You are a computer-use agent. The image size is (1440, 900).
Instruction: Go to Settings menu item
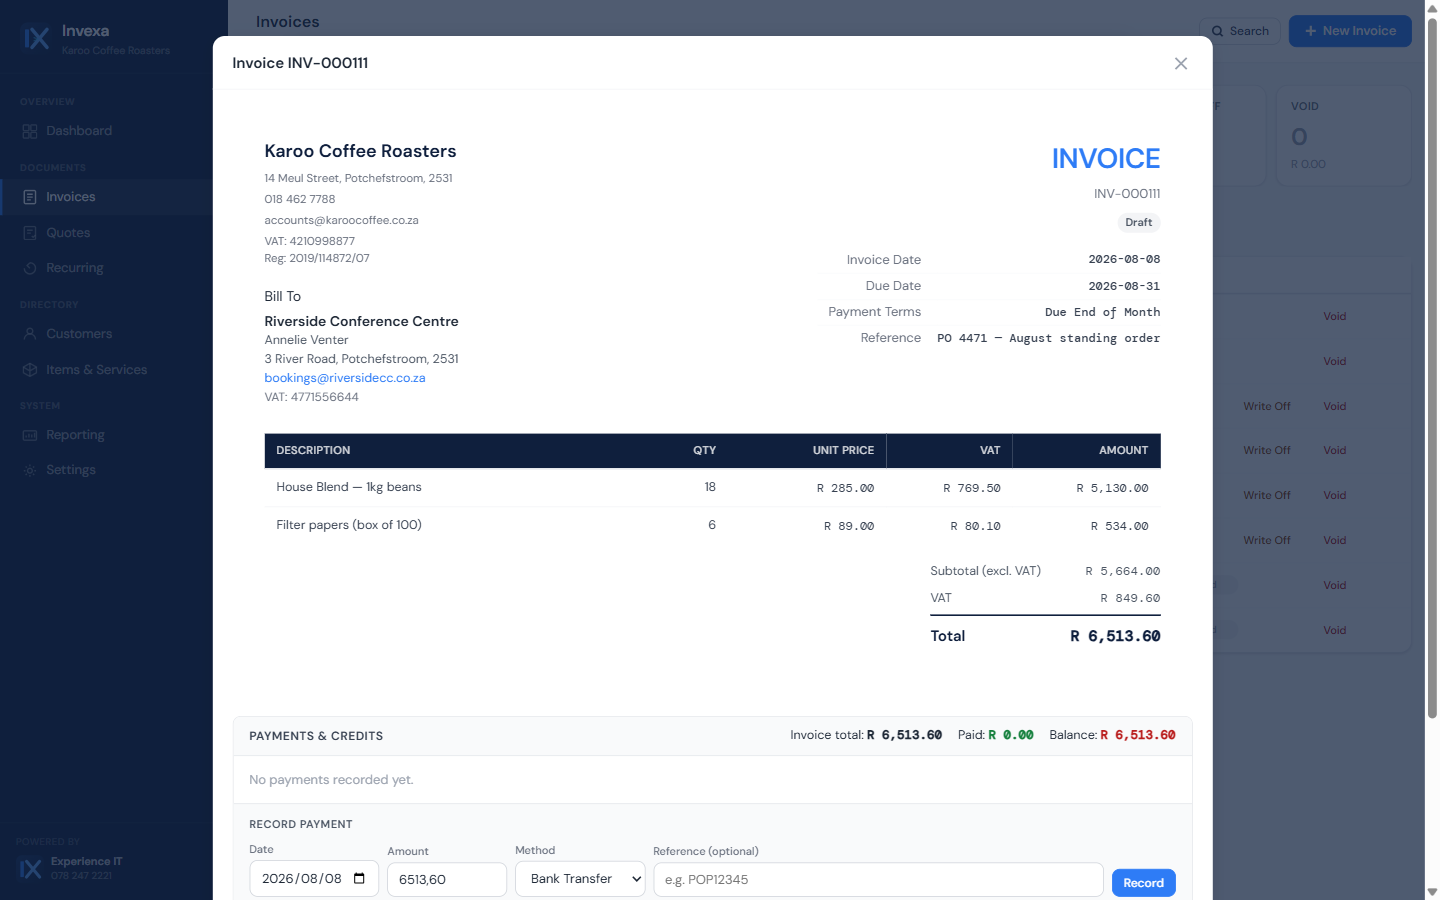(x=106, y=470)
